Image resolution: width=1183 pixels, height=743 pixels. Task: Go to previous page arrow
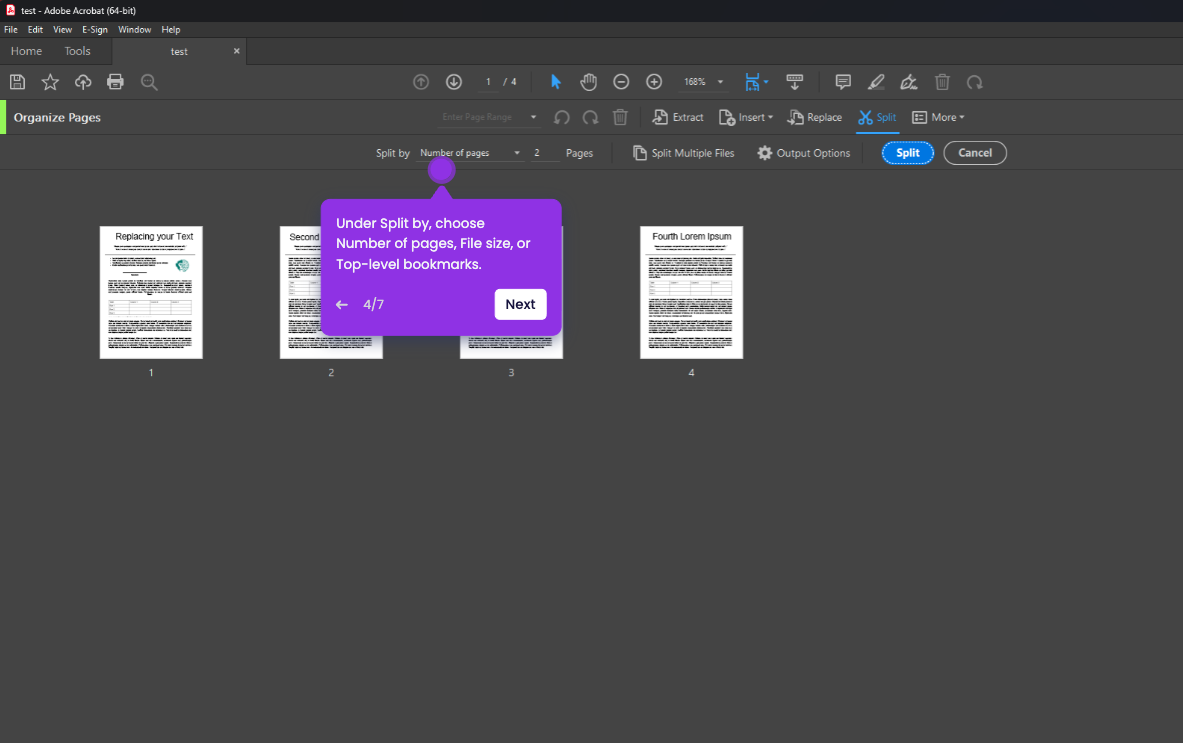click(x=421, y=82)
